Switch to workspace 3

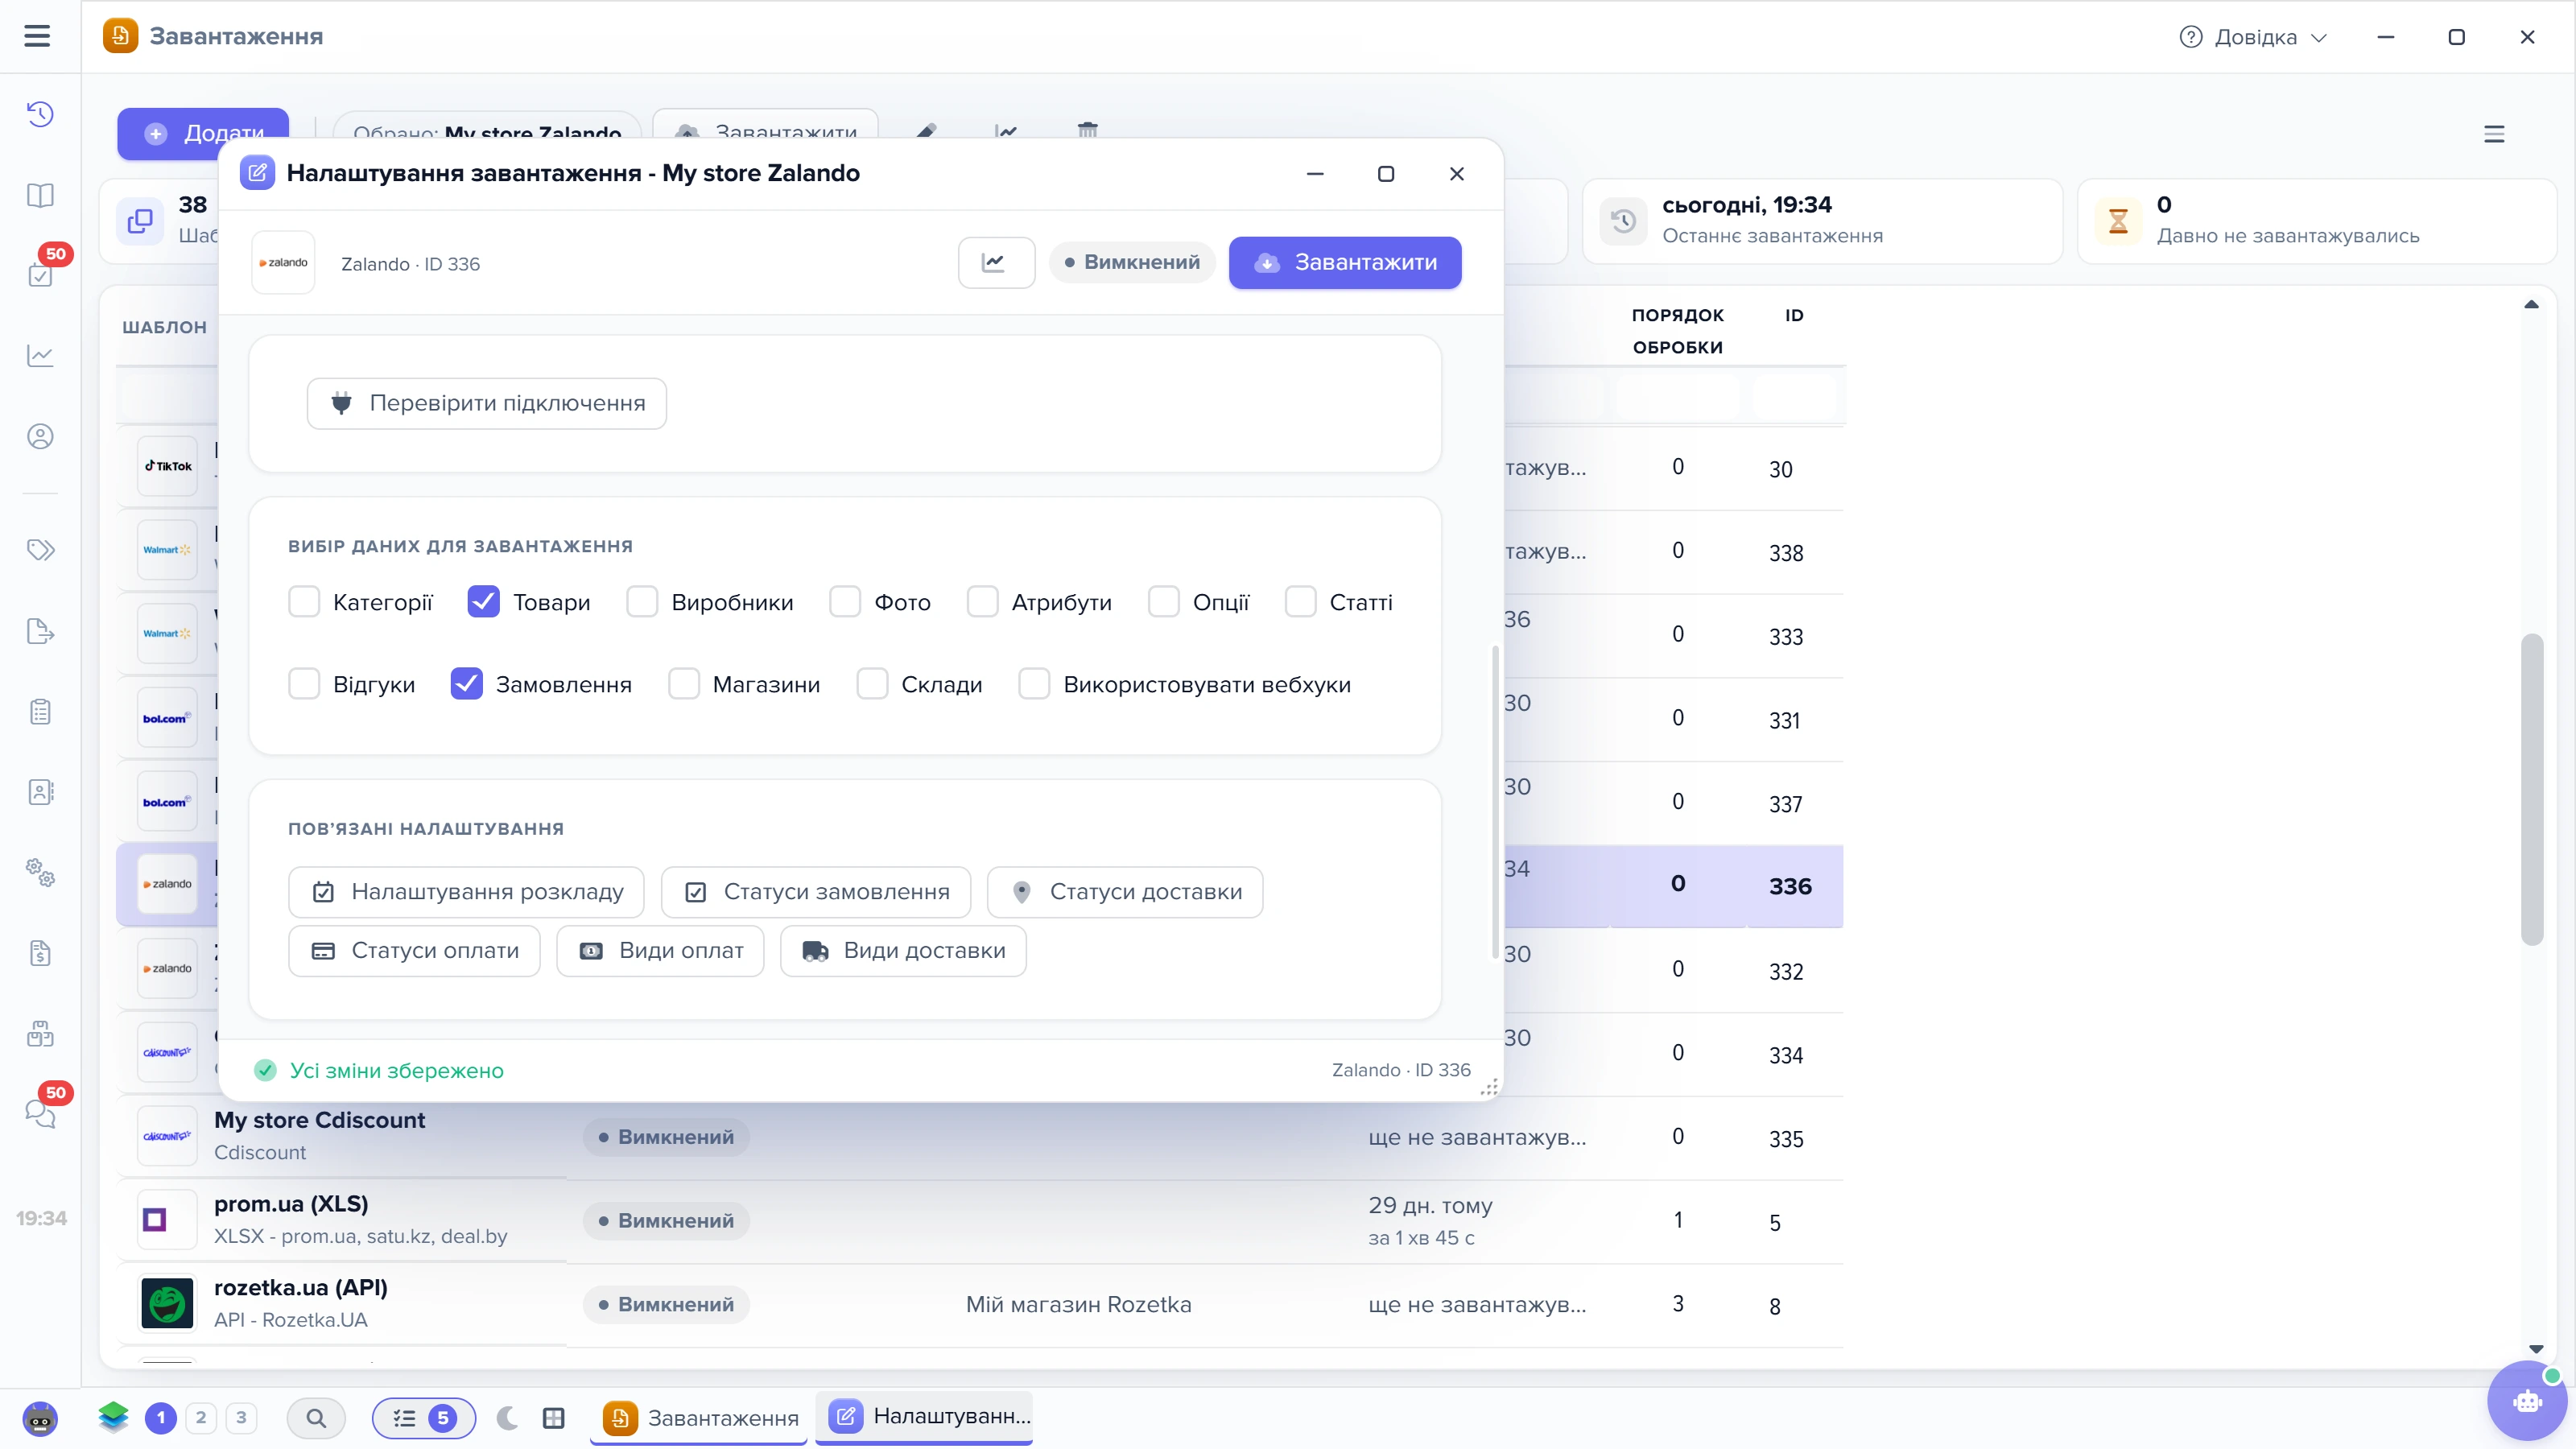click(241, 1417)
